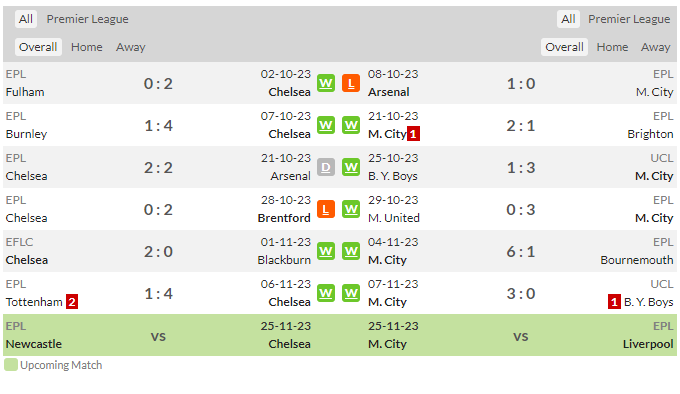Click the orange L badge for Chelsea vs Brentford

coord(326,209)
